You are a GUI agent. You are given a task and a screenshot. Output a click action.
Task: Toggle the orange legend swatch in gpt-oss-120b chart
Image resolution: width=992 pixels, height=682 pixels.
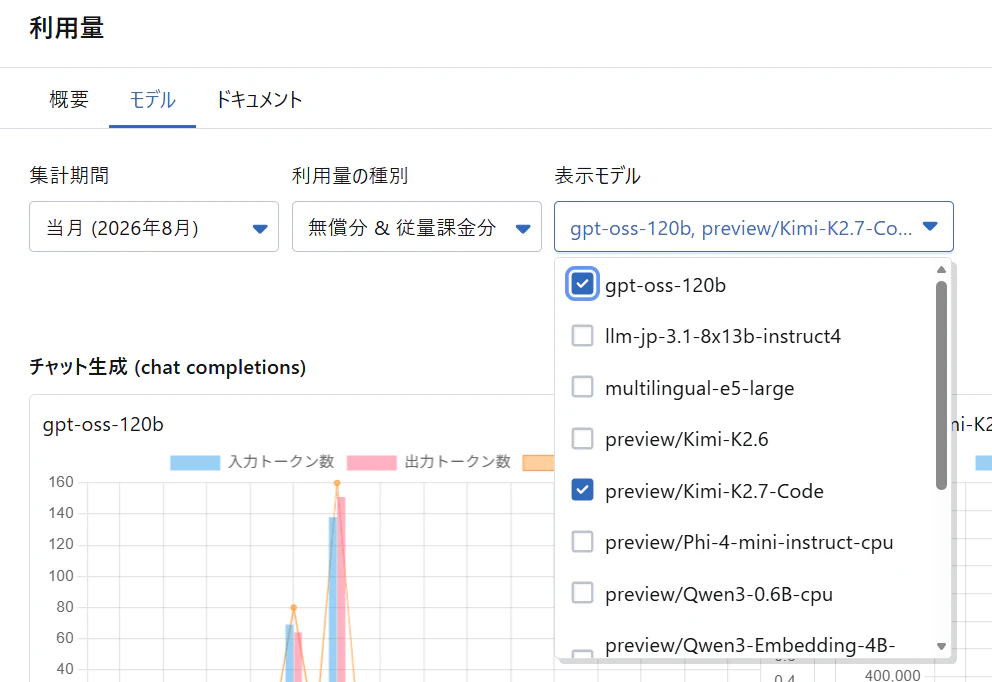538,463
